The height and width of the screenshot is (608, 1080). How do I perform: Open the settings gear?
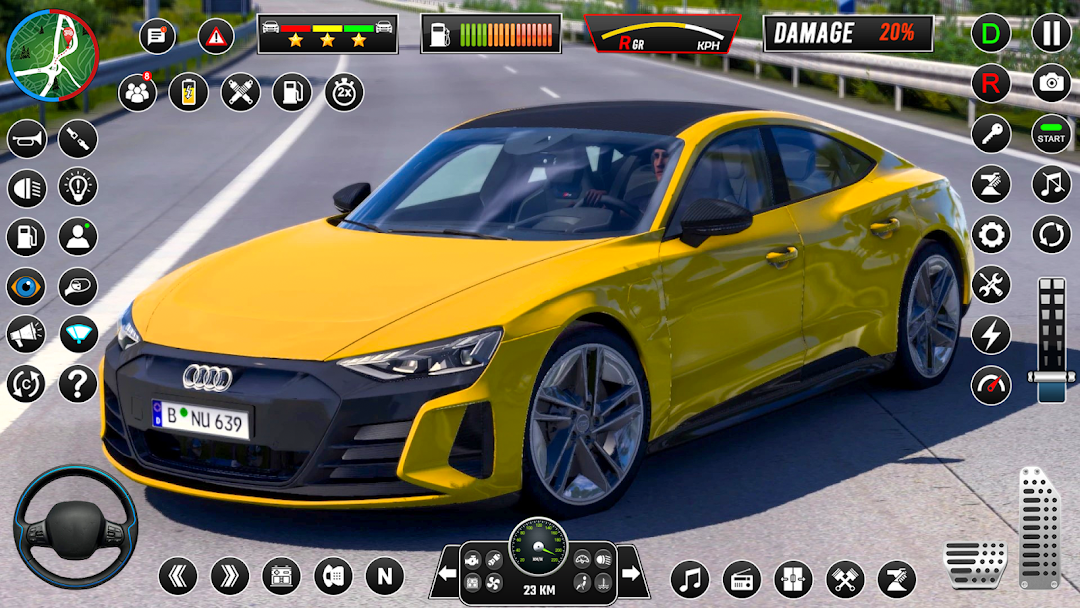click(x=991, y=235)
